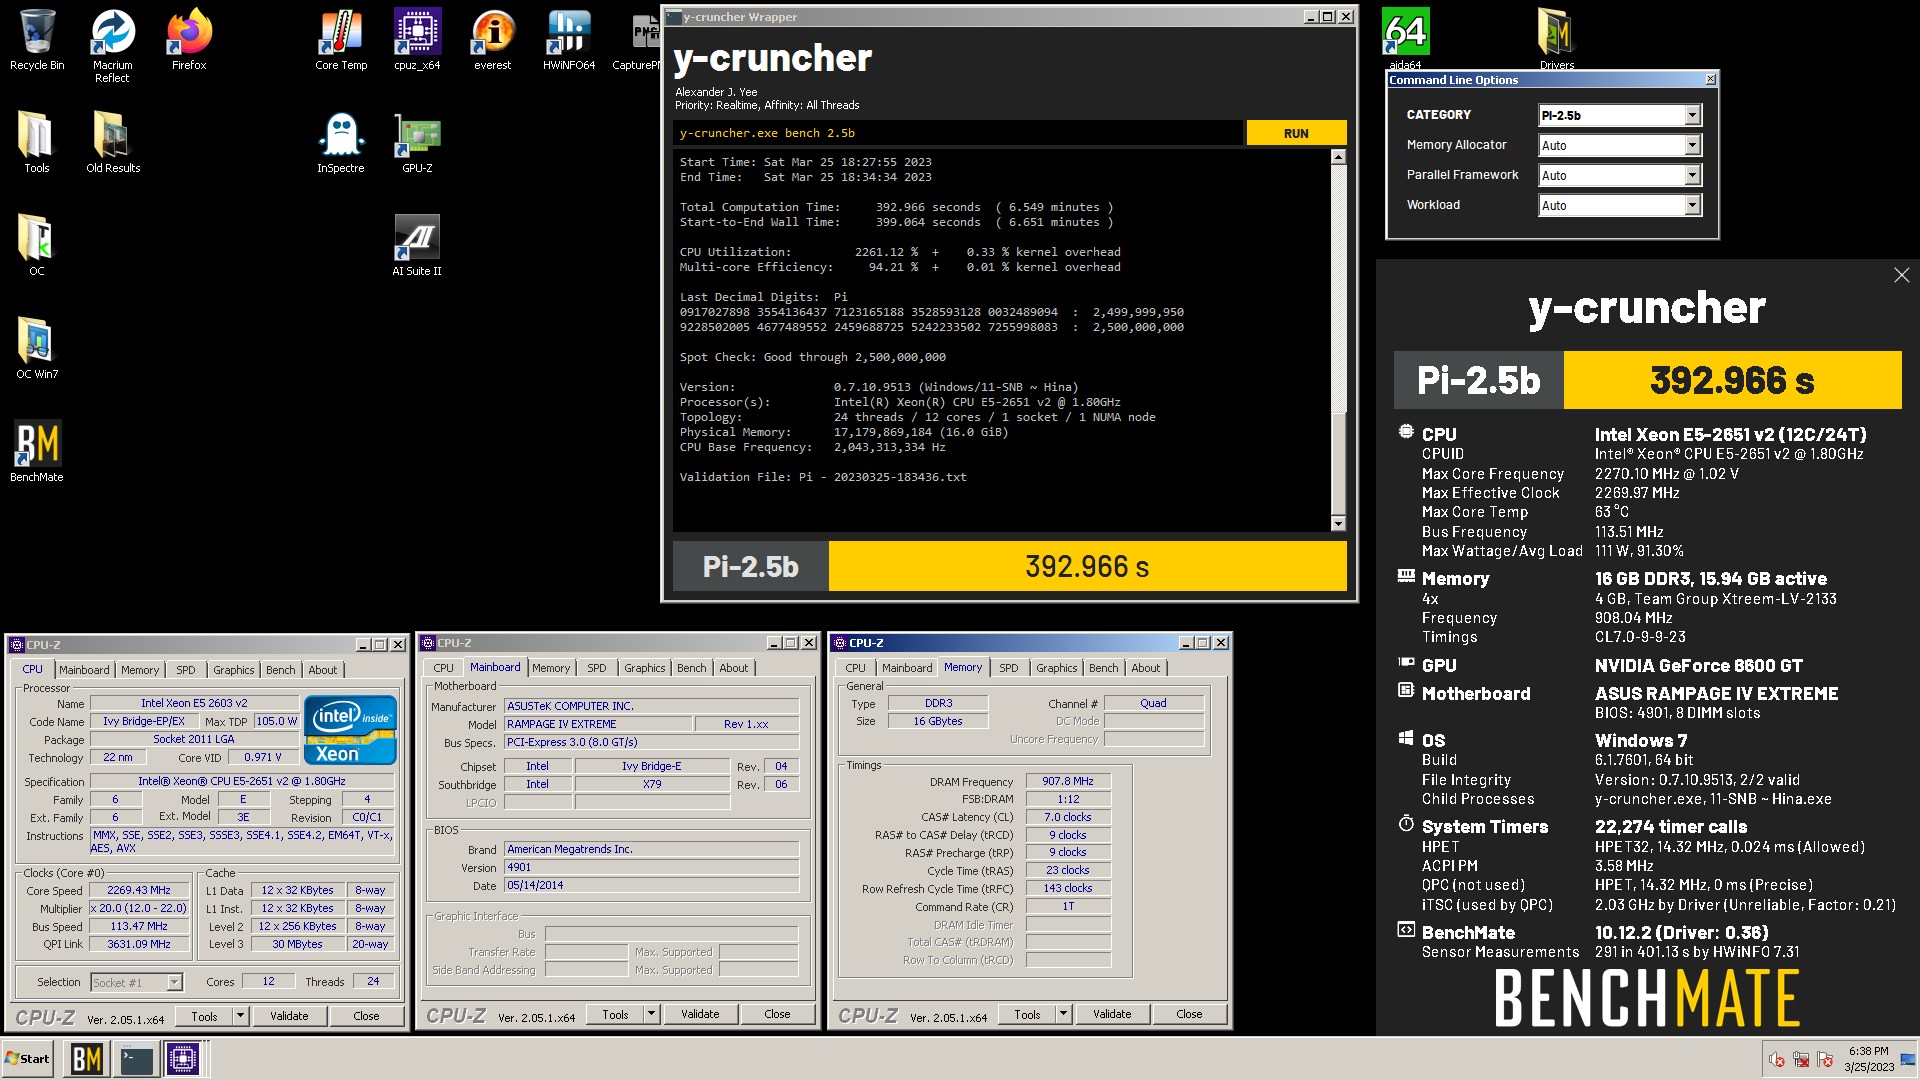Open Tools dropdown arrow in left CPU-Z window

point(240,1016)
